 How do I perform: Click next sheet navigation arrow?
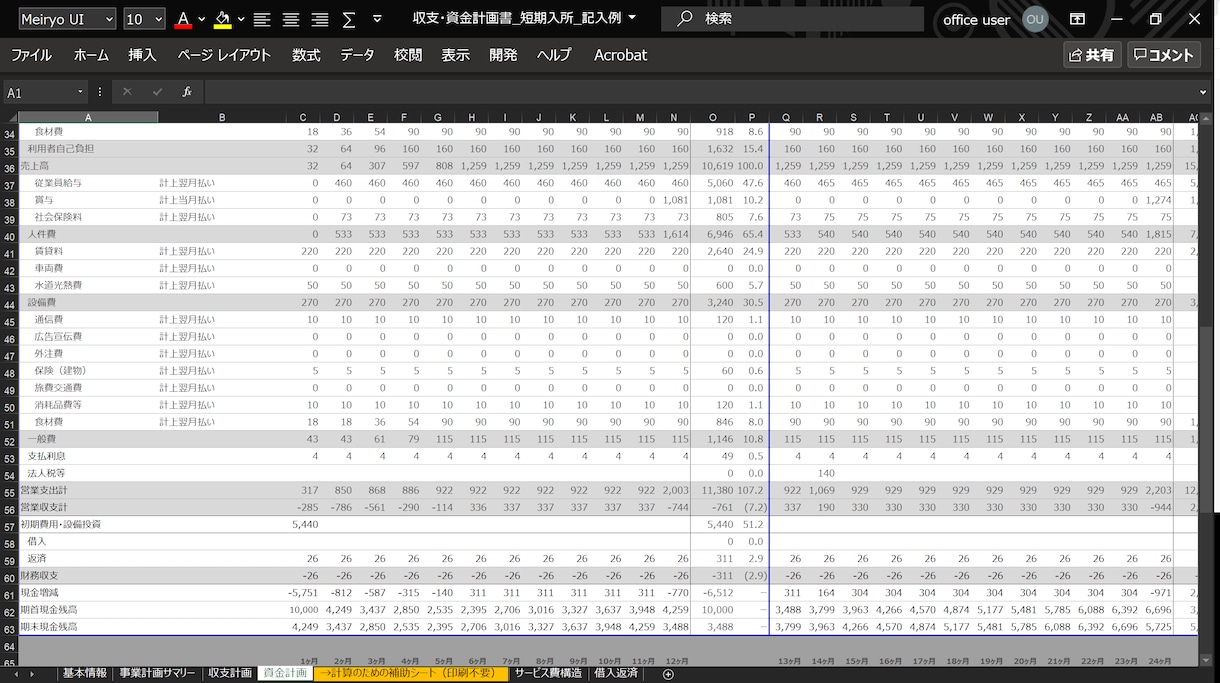click(32, 674)
